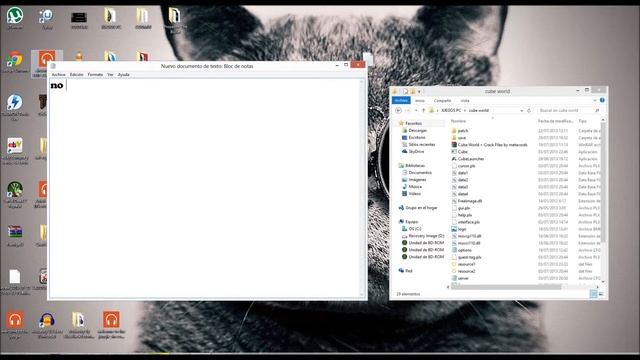
Task: Launch Audacity from the desktop shortcut
Action: coord(47,320)
